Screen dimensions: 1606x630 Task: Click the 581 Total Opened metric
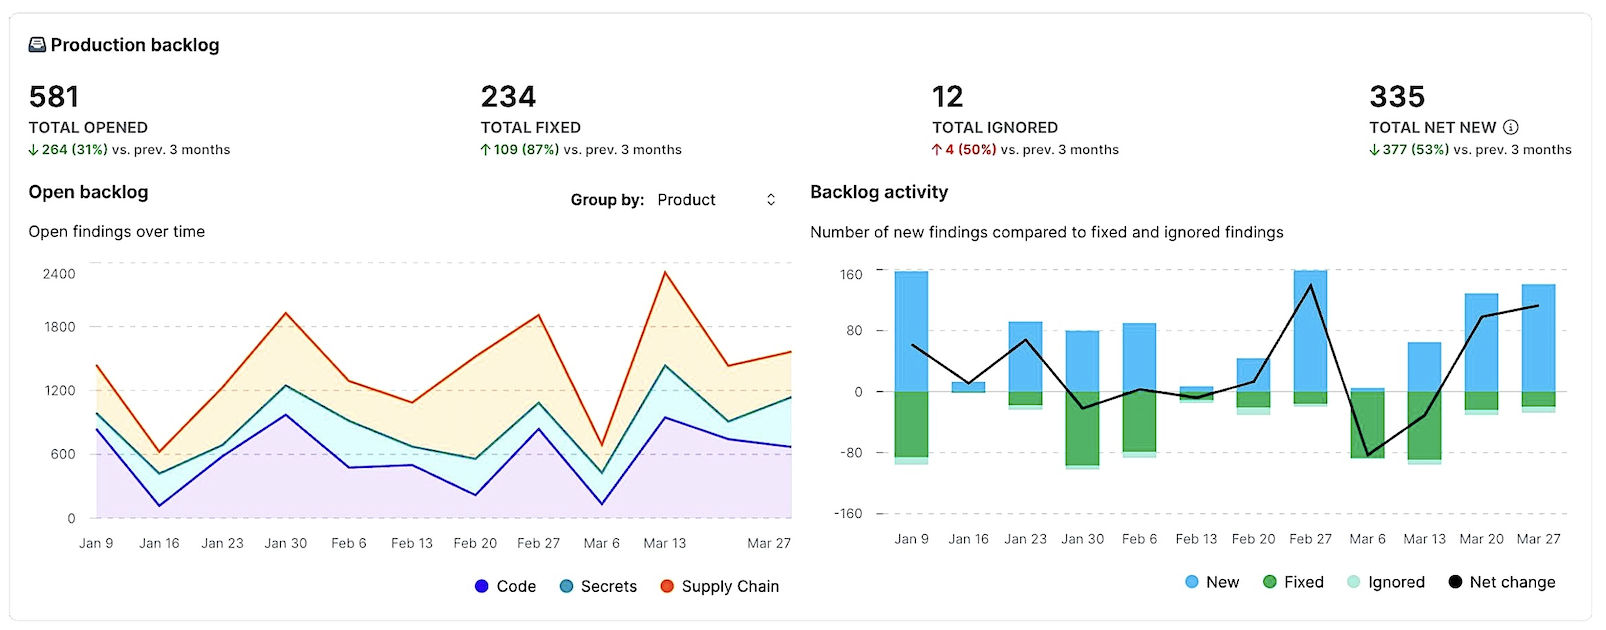(x=54, y=97)
